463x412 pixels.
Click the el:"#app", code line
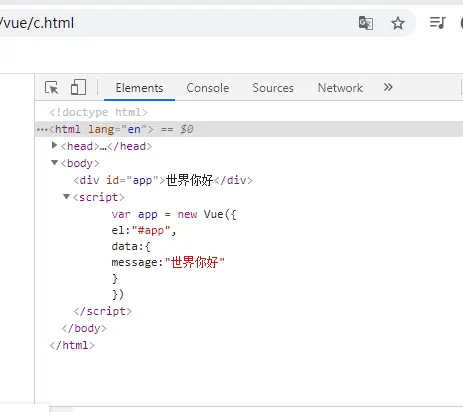(x=144, y=230)
